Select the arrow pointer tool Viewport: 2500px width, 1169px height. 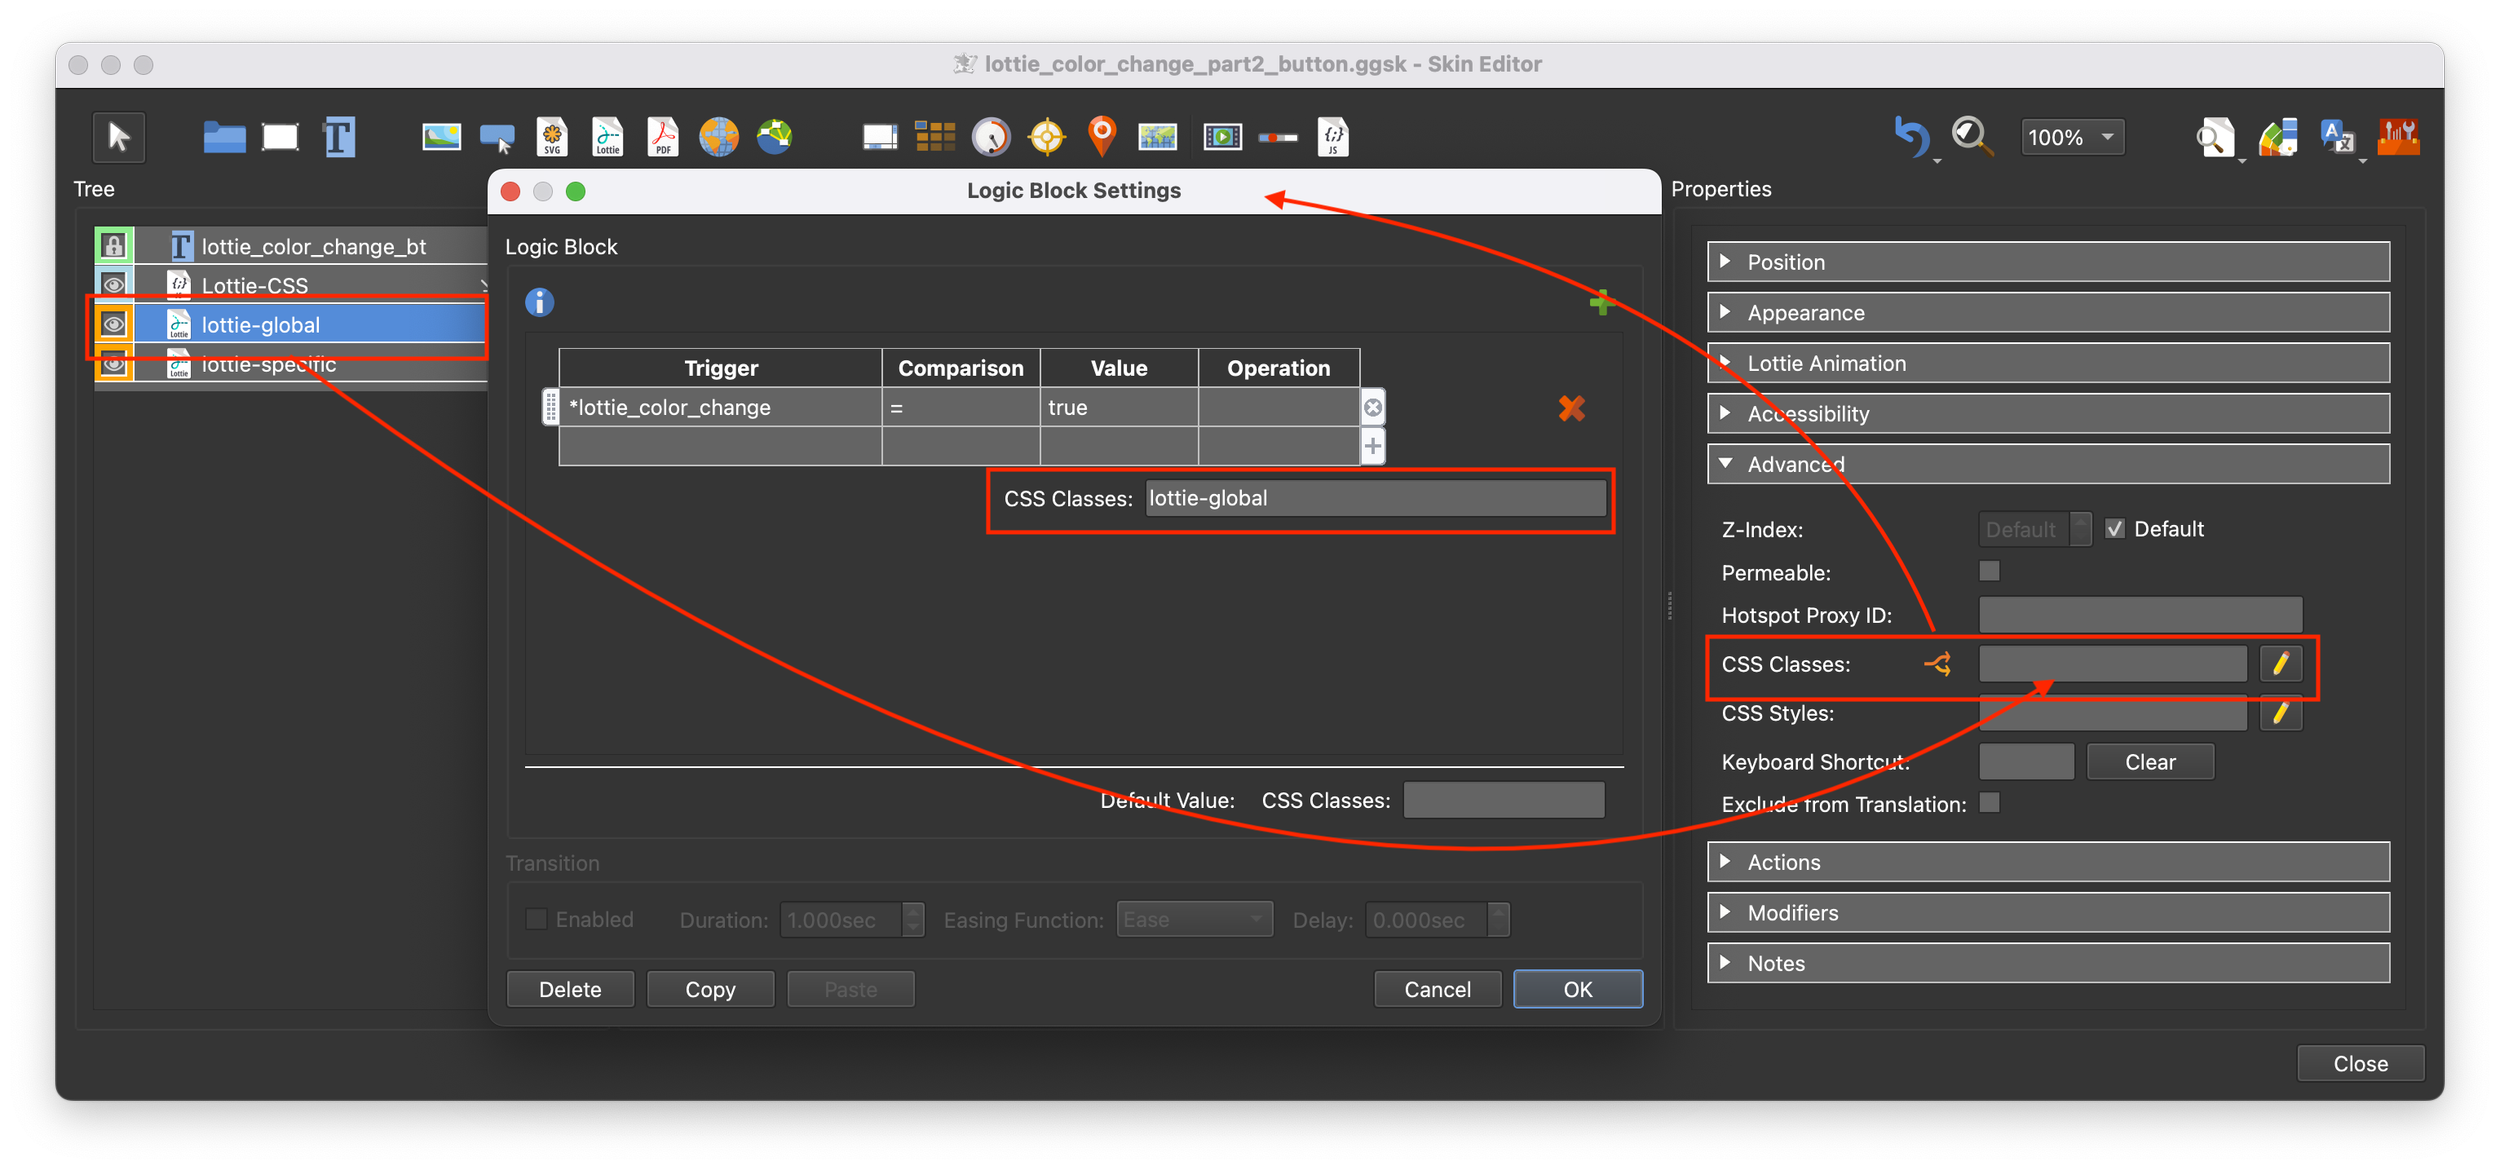(118, 137)
